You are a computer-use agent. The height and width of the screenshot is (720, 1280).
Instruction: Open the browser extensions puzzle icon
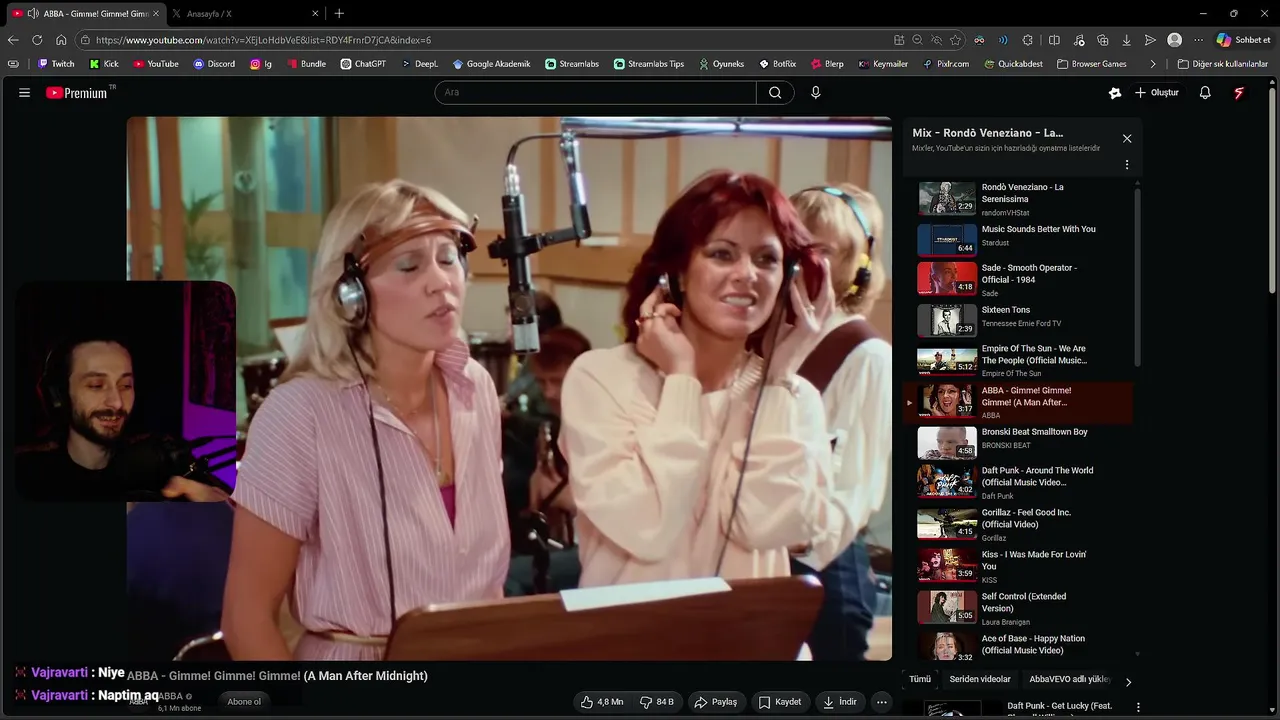click(1027, 40)
